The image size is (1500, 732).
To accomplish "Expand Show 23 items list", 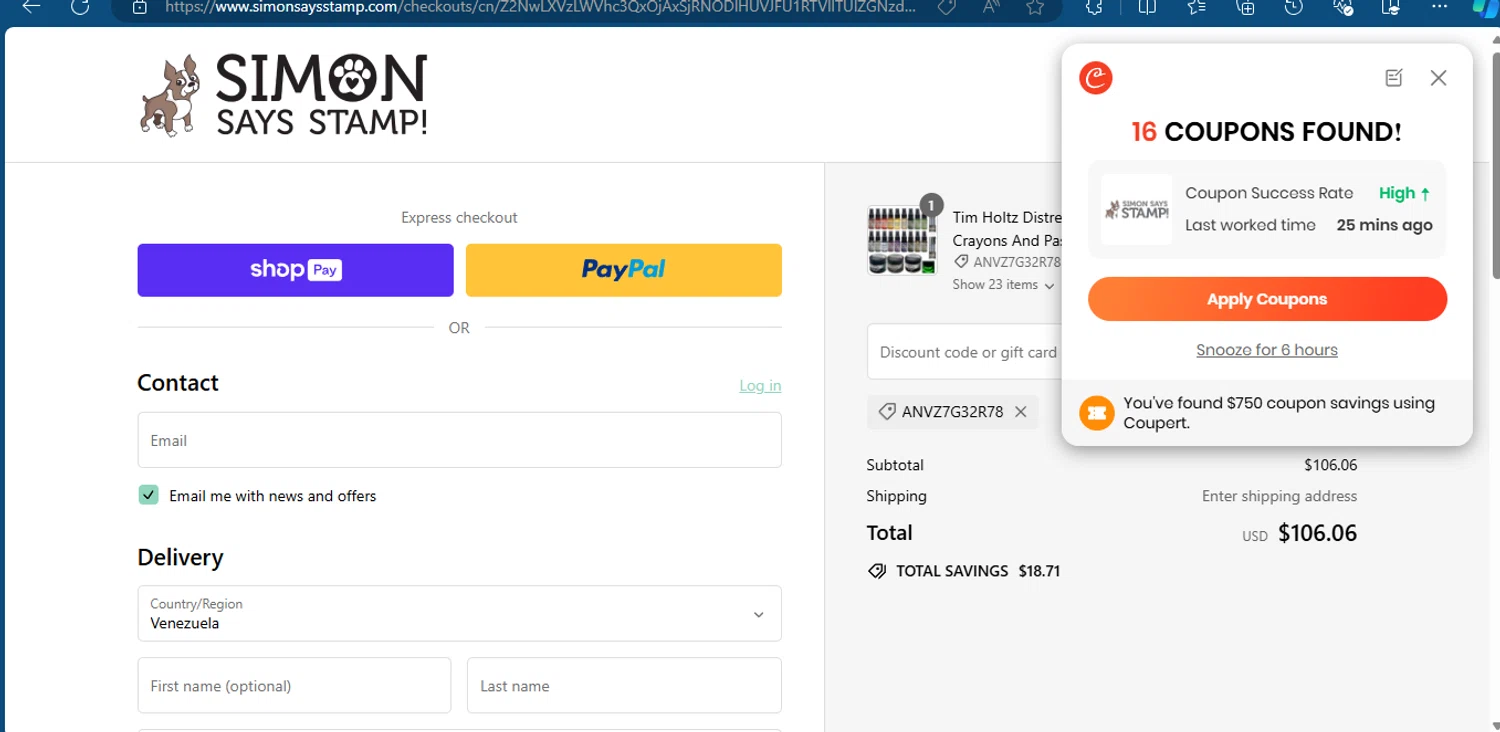I will coord(1003,285).
